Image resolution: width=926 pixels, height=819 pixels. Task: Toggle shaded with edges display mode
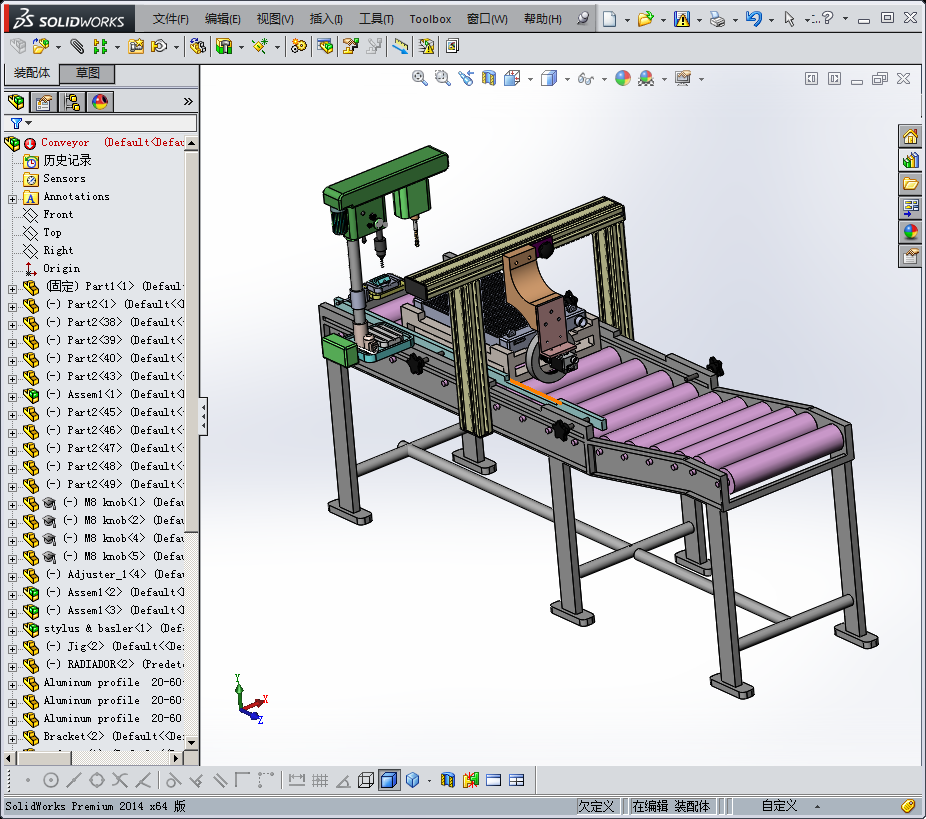pyautogui.click(x=389, y=780)
